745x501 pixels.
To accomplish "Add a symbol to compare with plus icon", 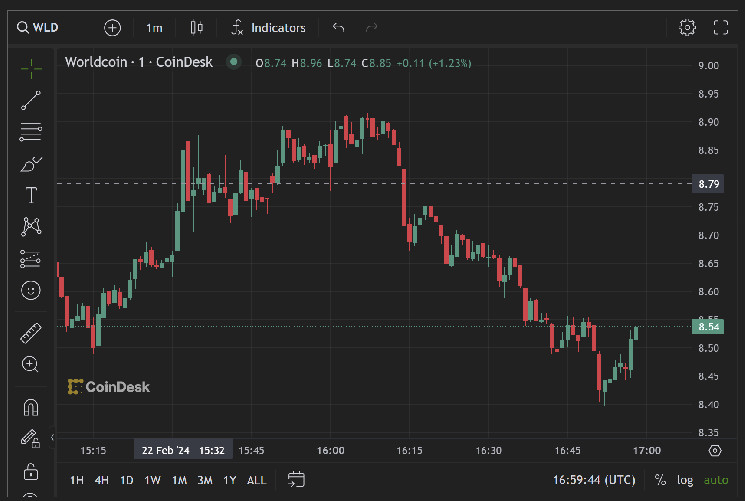I will [x=113, y=28].
